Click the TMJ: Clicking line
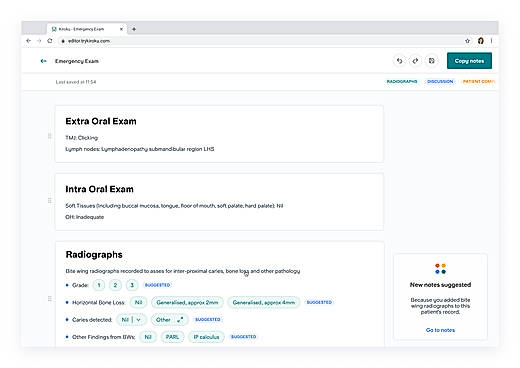Image resolution: width=520 pixels, height=368 pixels. tap(82, 138)
